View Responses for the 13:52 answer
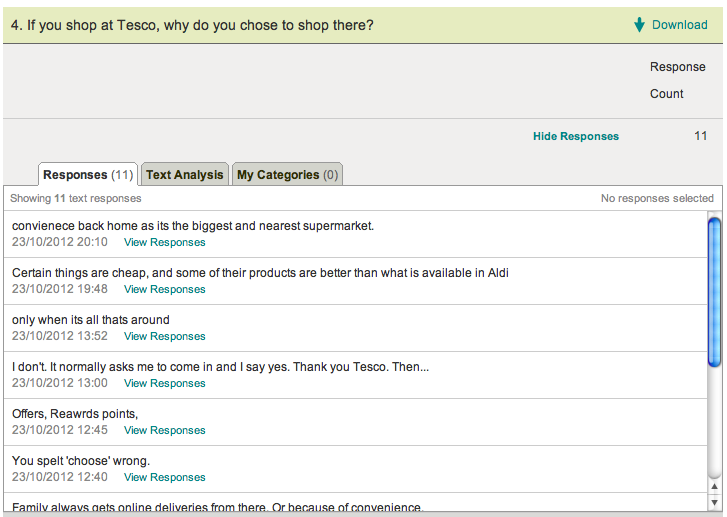The width and height of the screenshot is (727, 517). pos(164,336)
